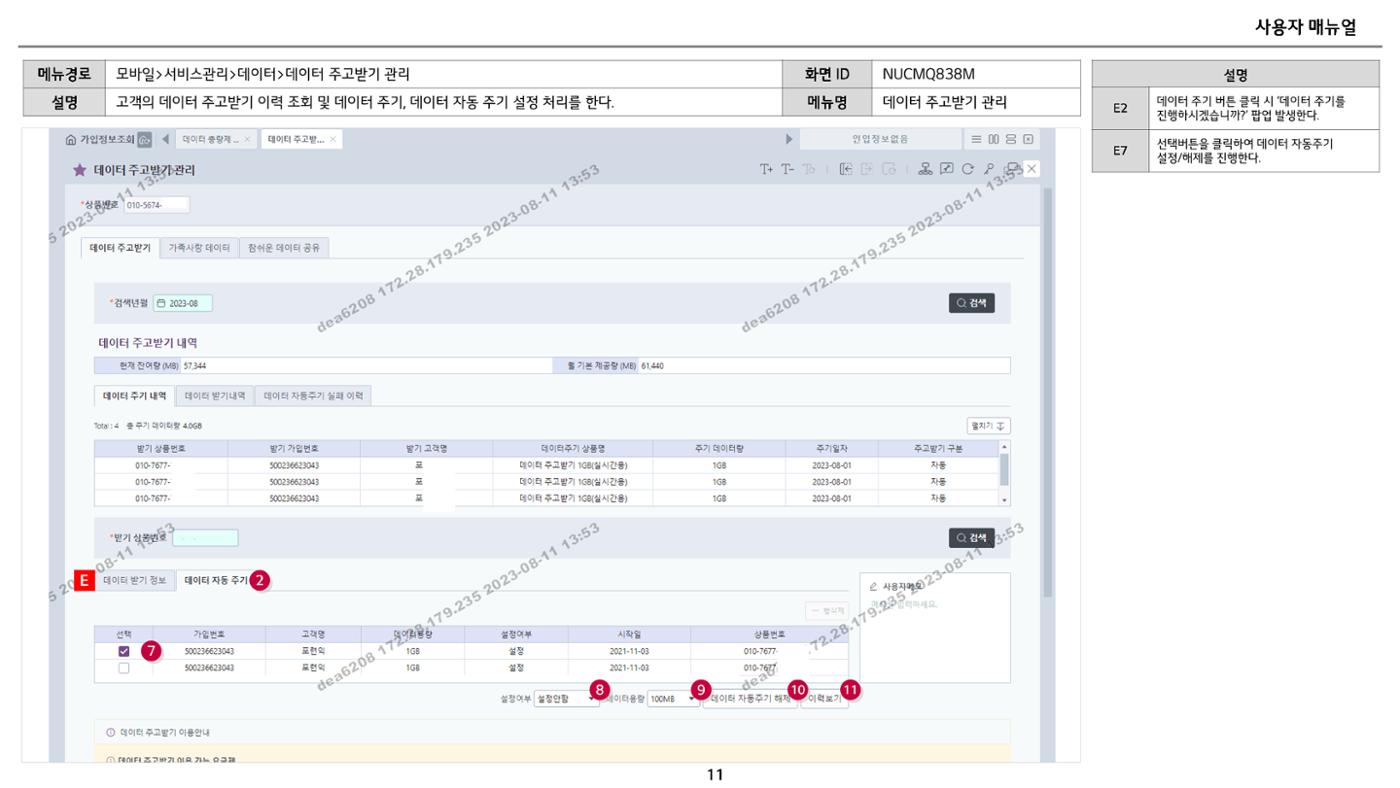Reset text size with To icon

click(x=807, y=170)
